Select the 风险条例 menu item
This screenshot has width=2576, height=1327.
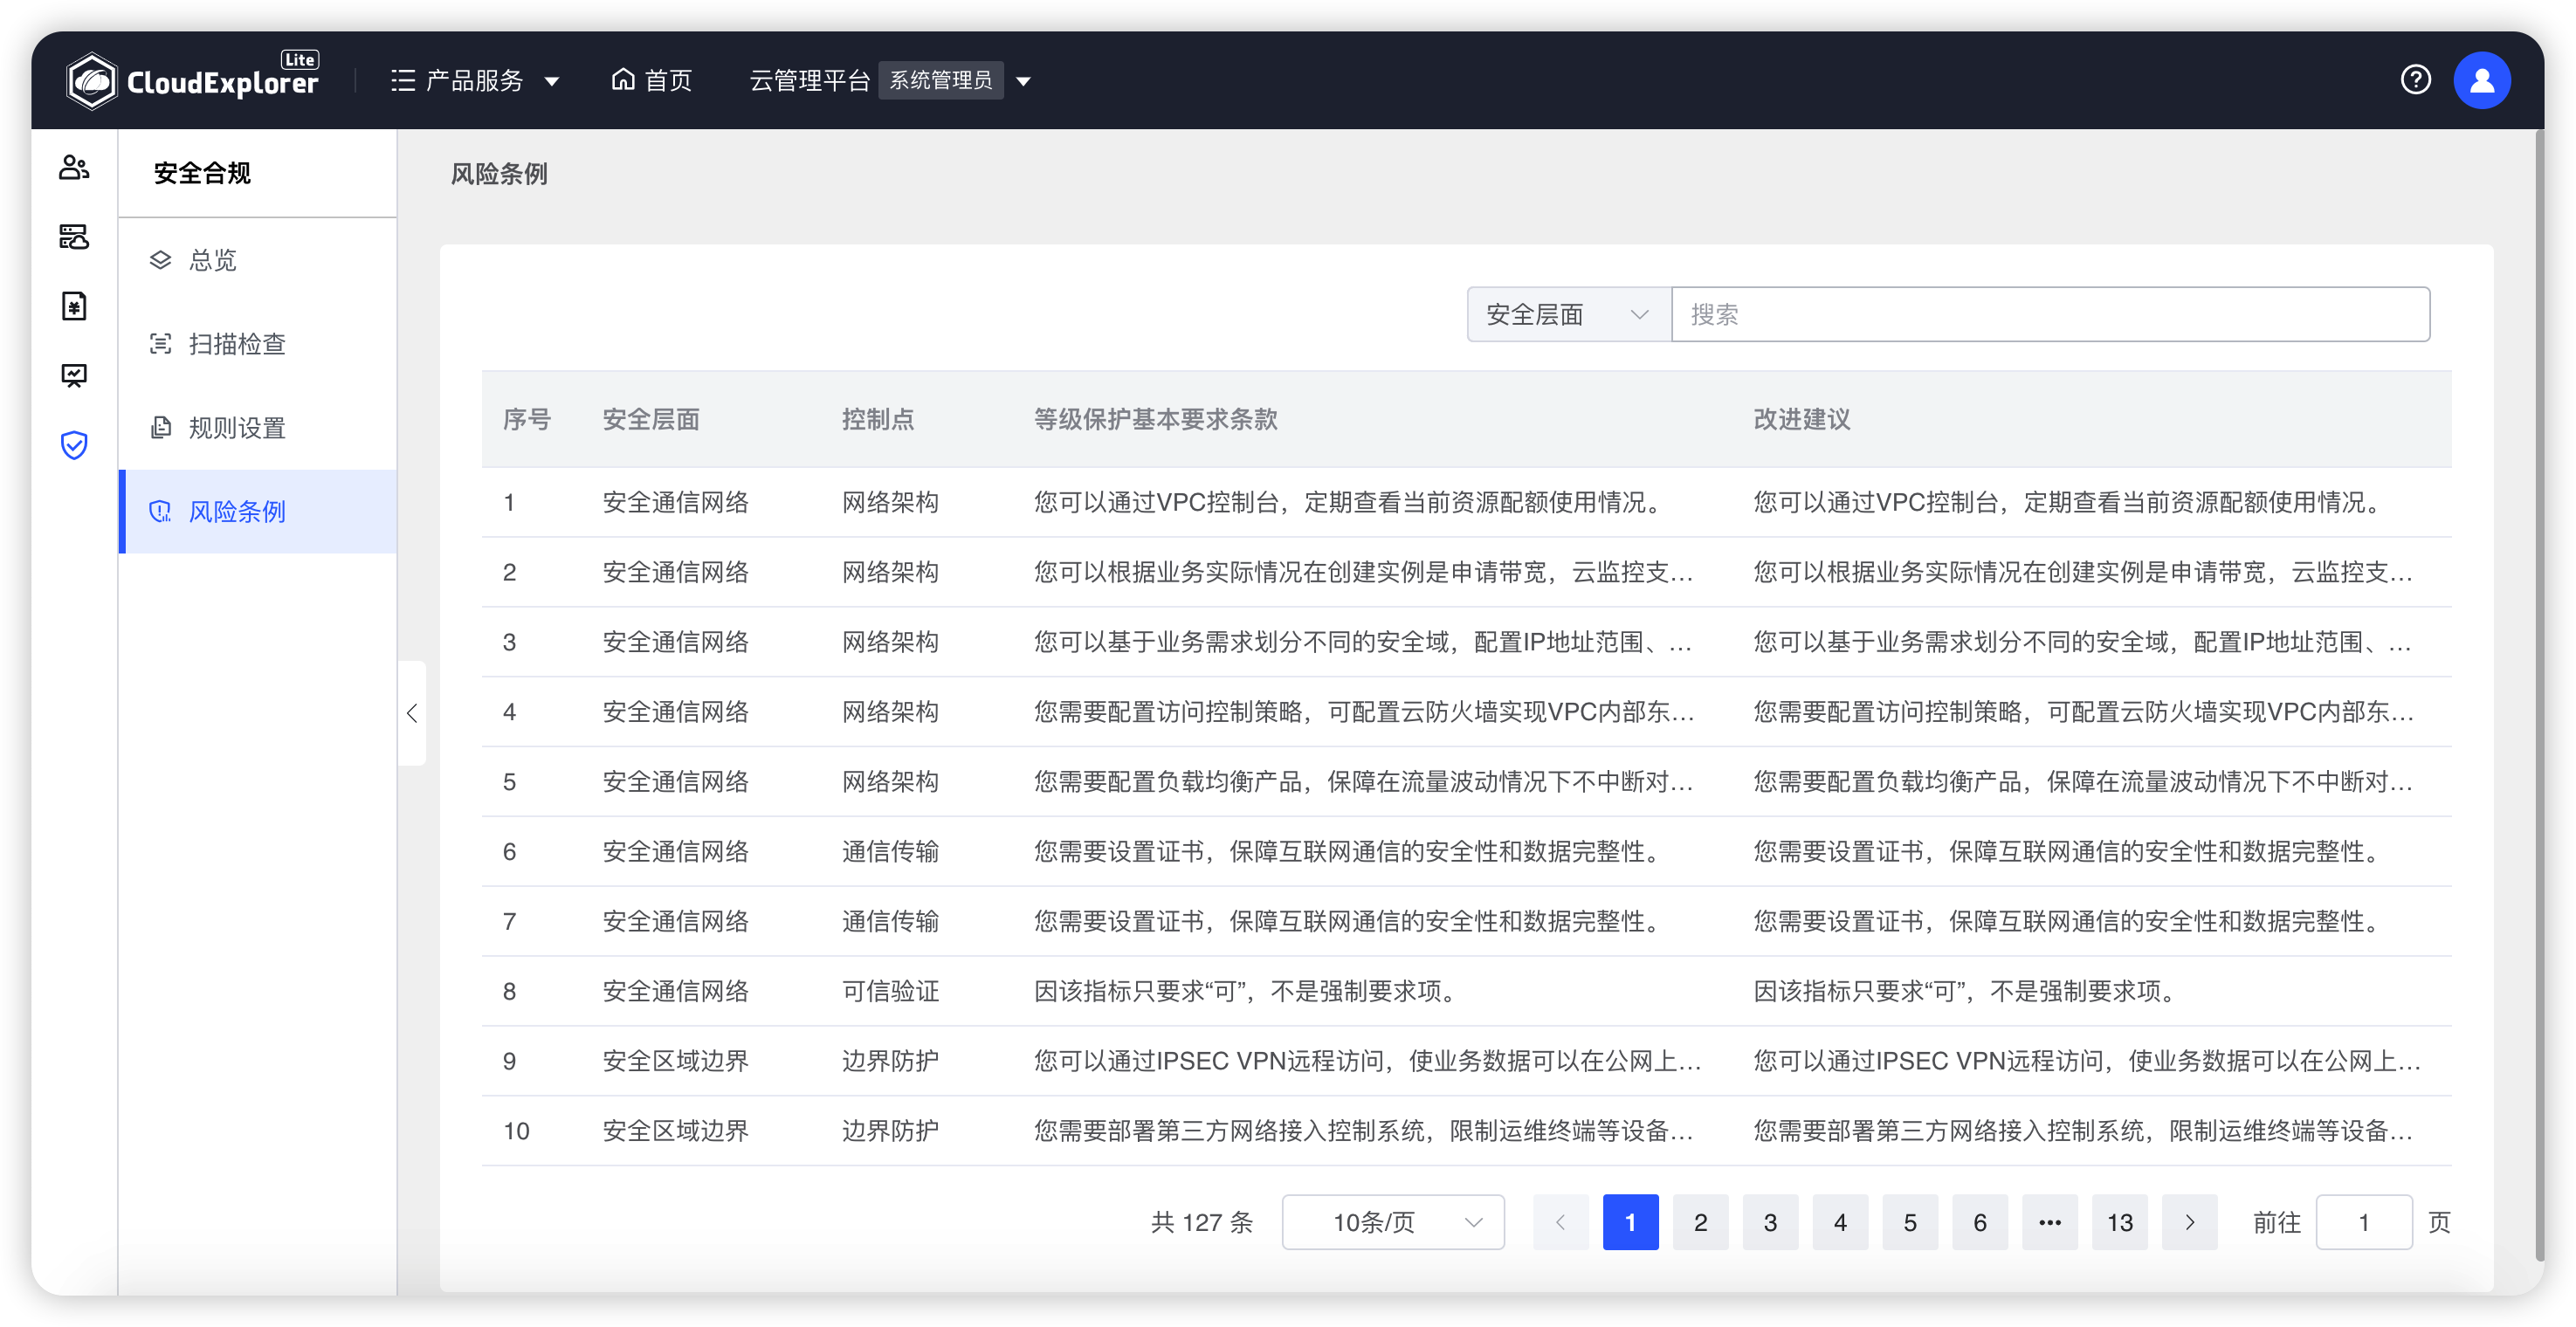(x=236, y=511)
